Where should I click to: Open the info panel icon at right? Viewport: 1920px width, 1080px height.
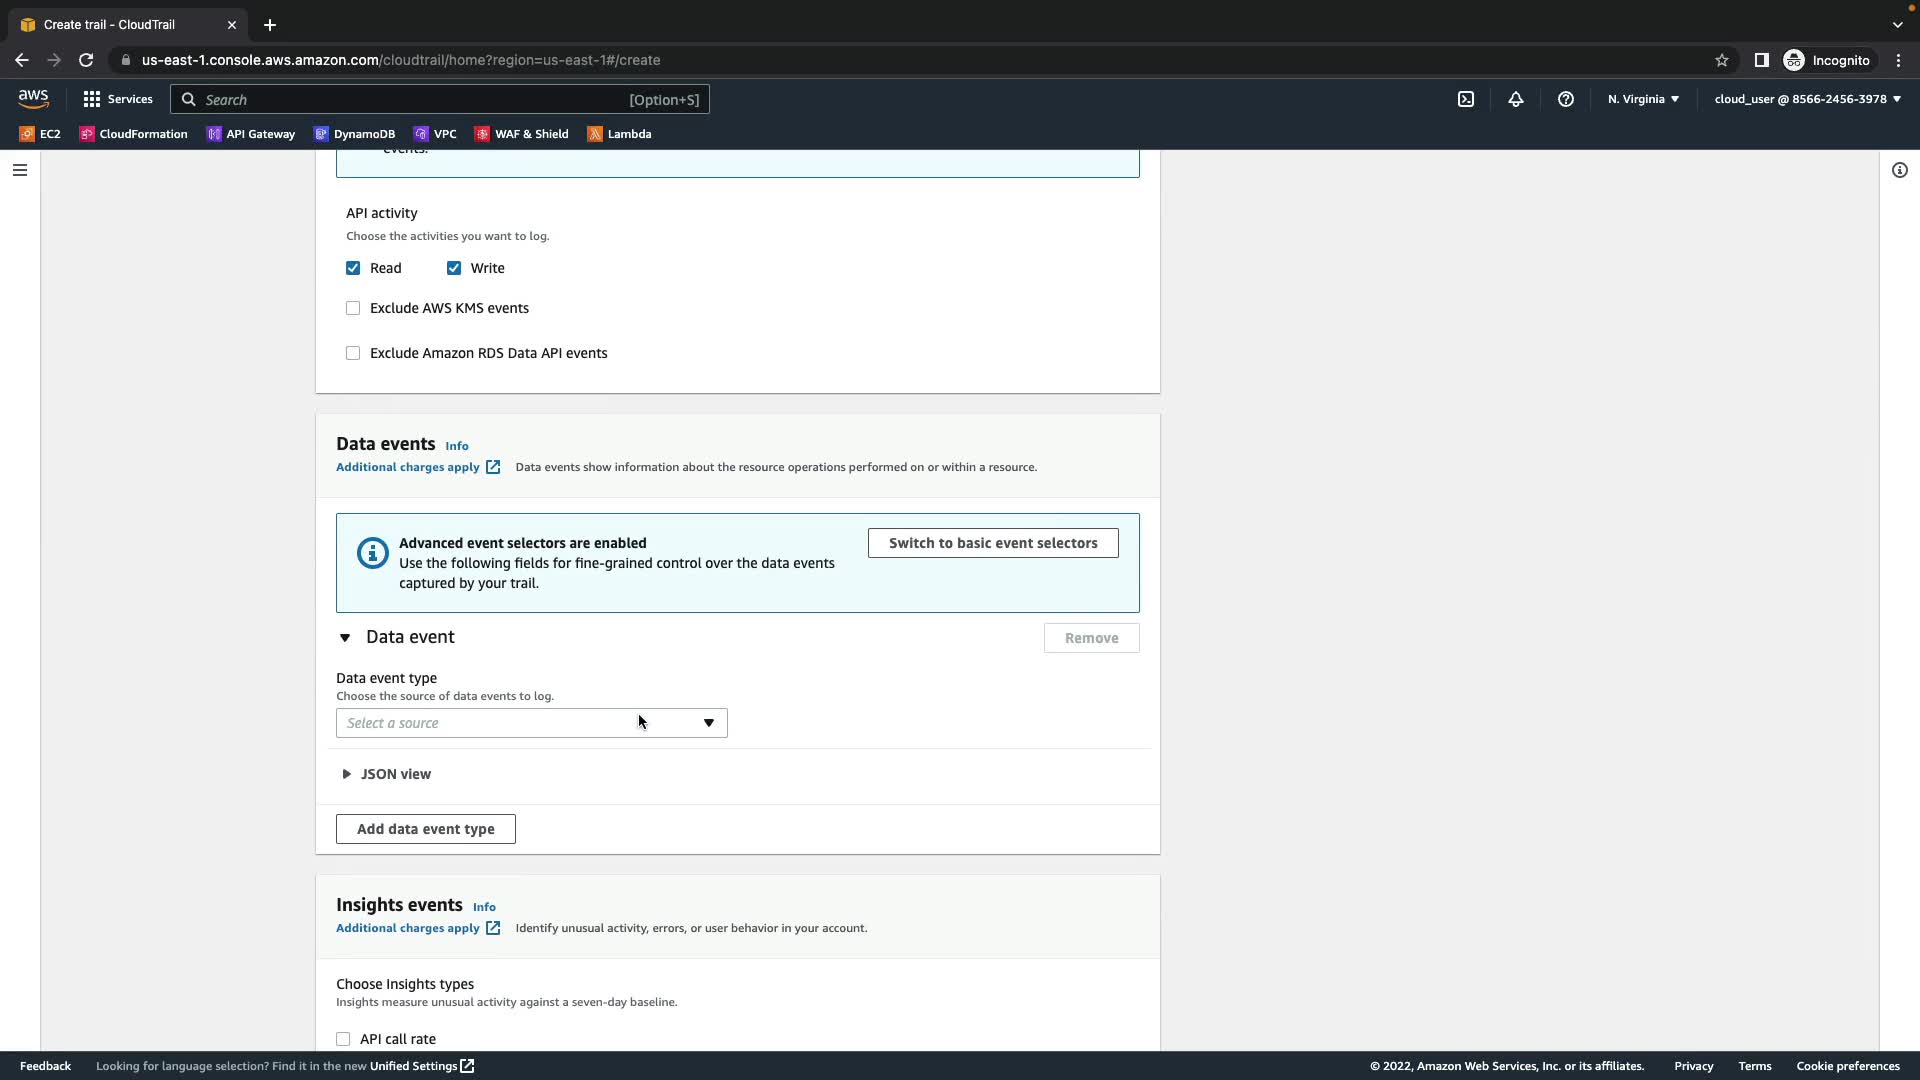pyautogui.click(x=1900, y=170)
